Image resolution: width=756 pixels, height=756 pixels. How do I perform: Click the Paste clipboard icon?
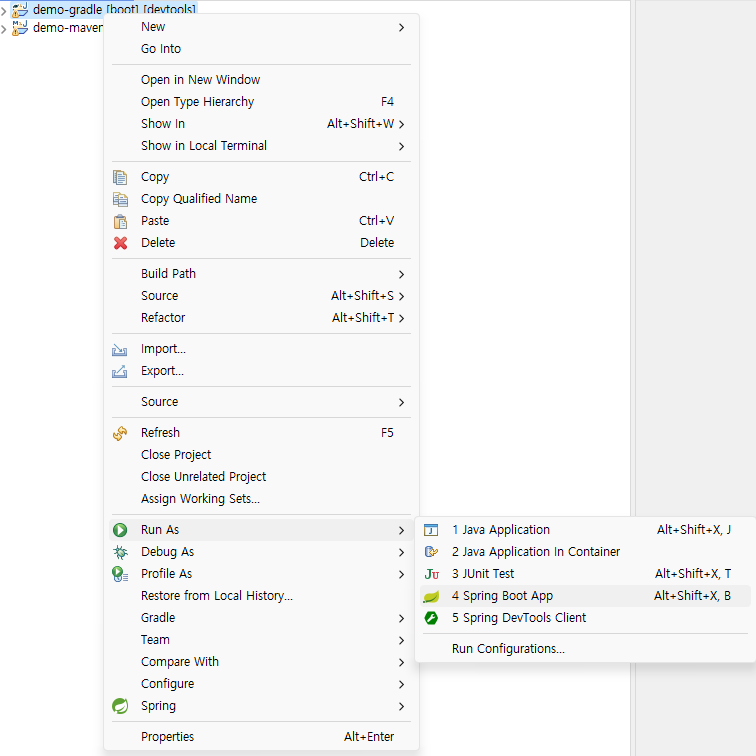[120, 221]
